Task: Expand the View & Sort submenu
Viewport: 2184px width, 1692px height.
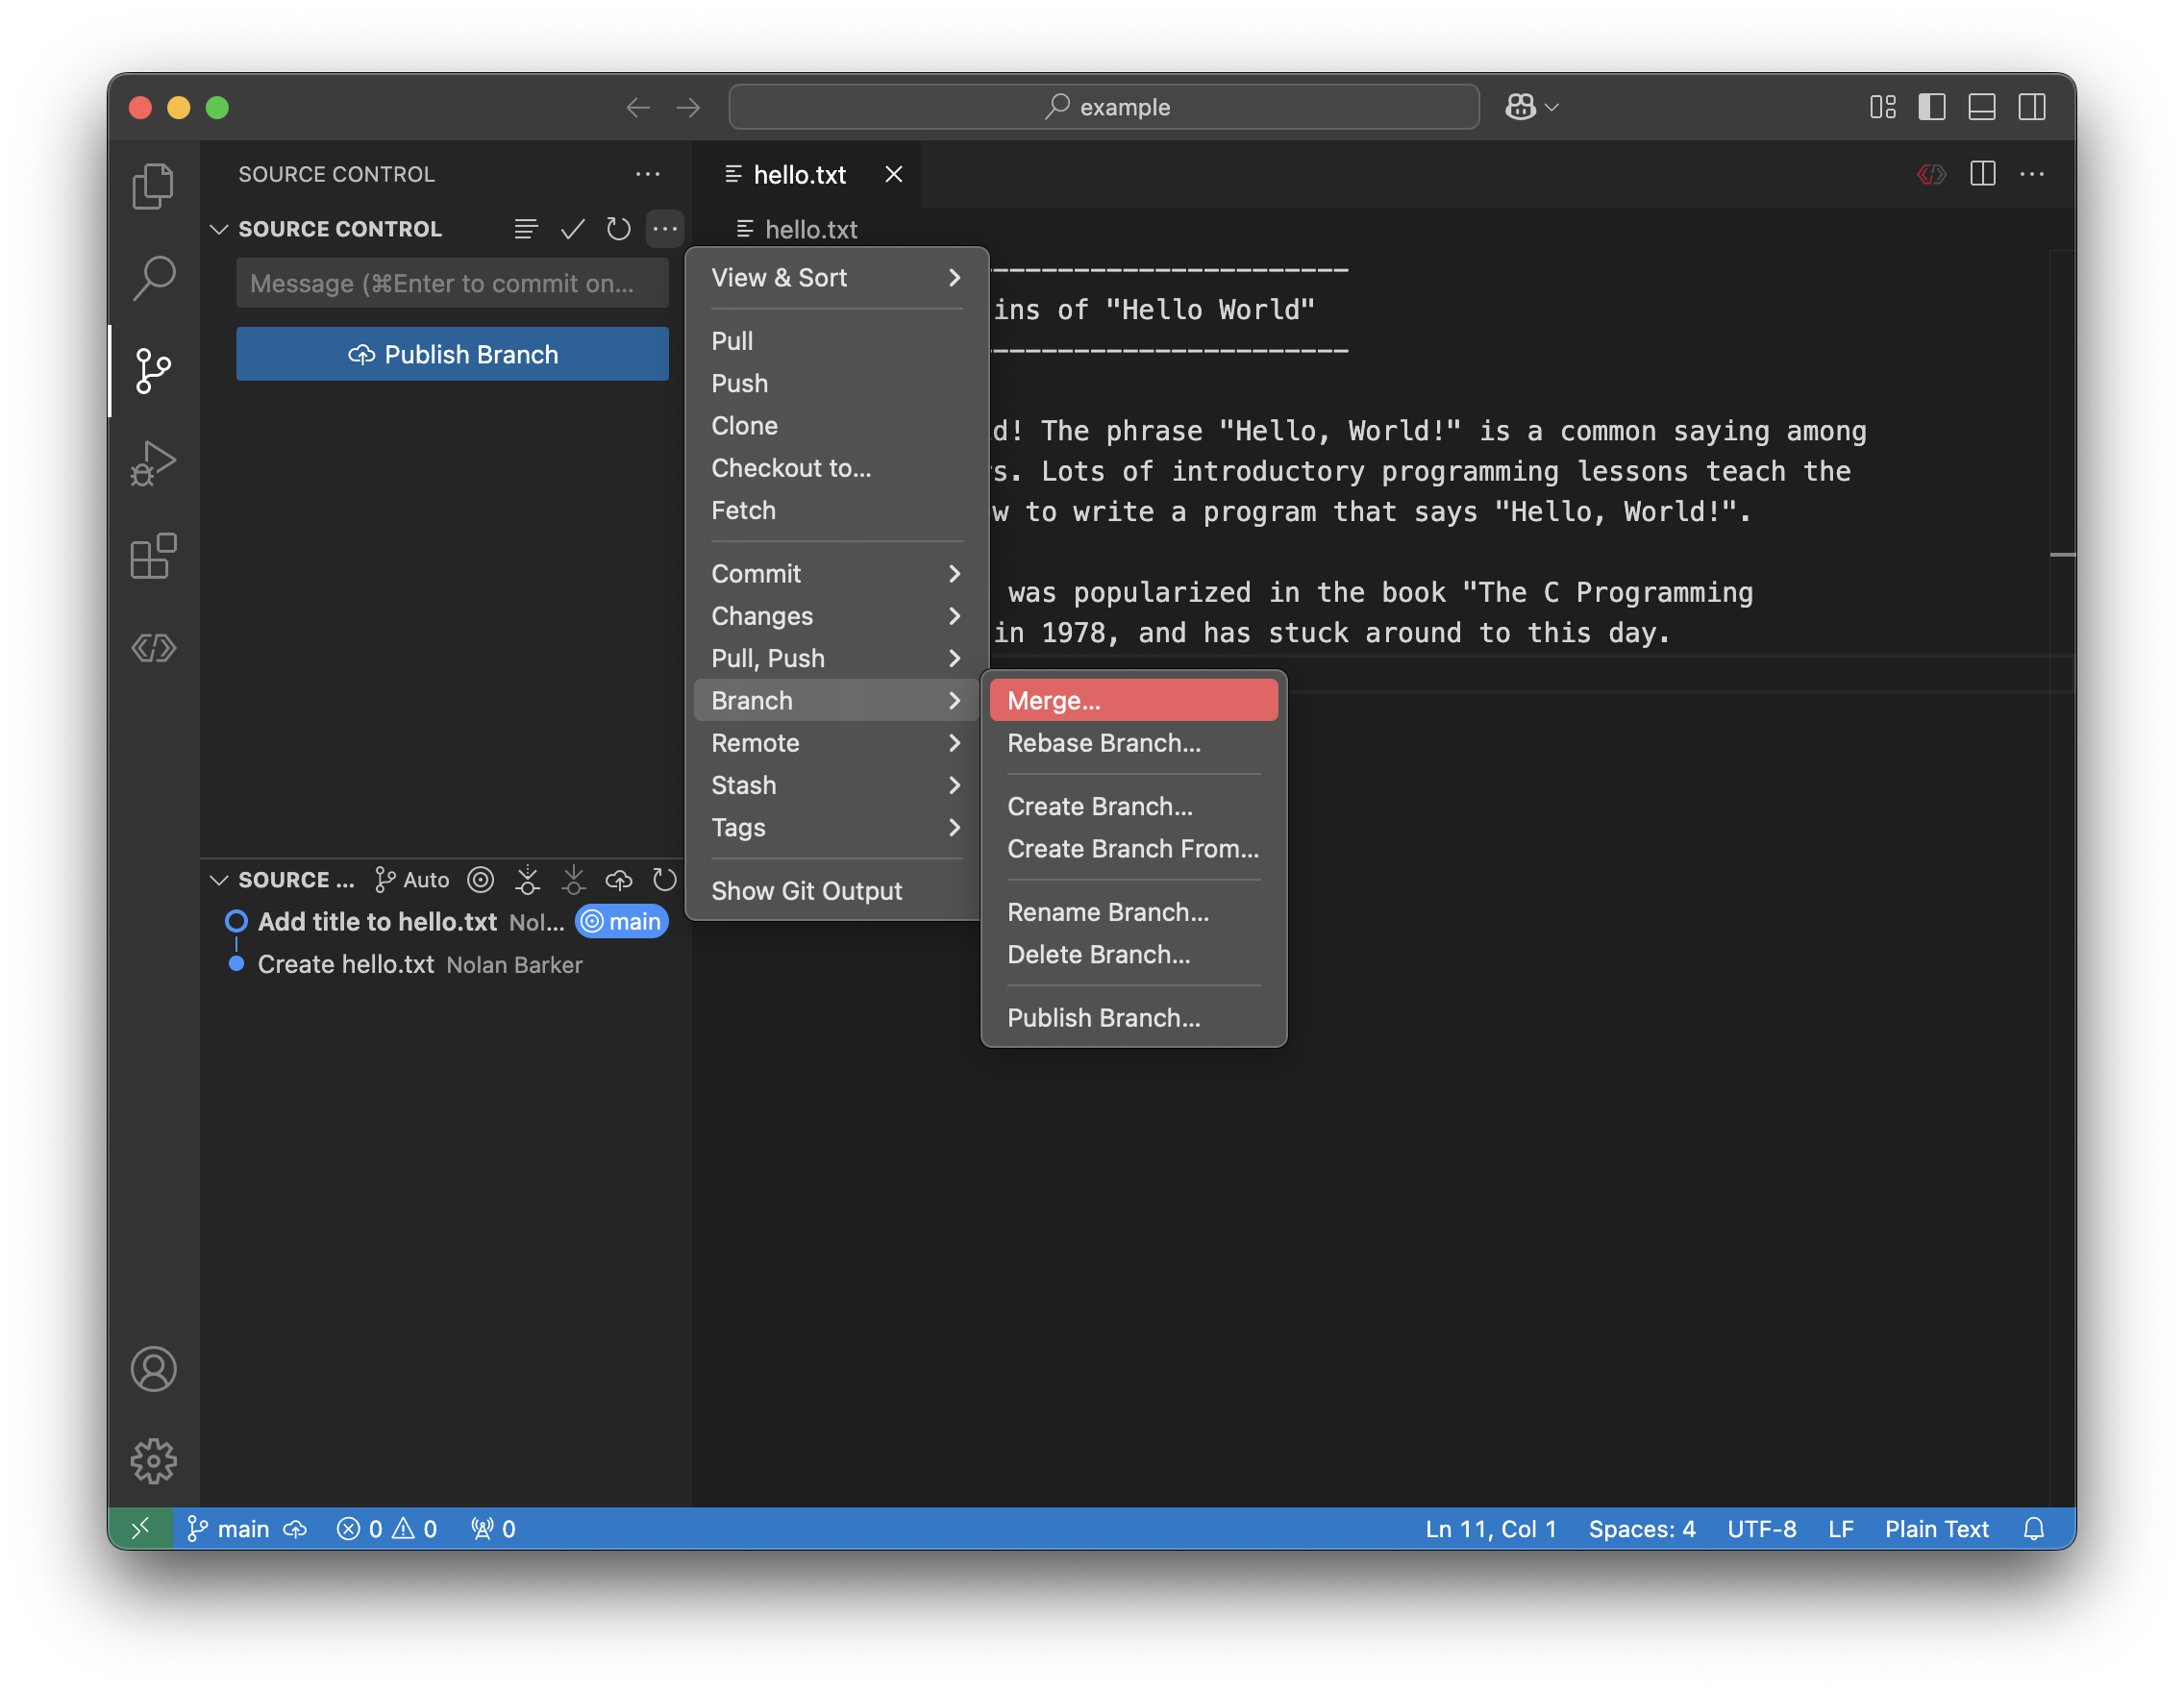Action: [x=836, y=277]
